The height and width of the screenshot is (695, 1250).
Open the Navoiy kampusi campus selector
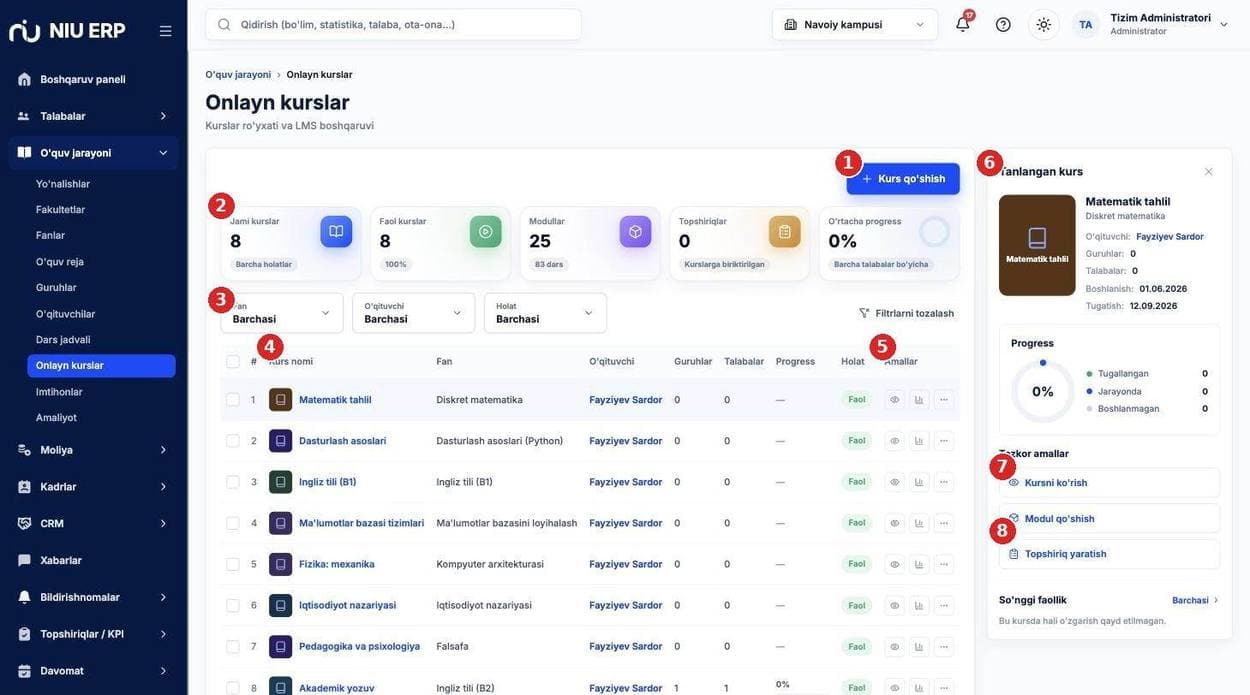click(855, 25)
